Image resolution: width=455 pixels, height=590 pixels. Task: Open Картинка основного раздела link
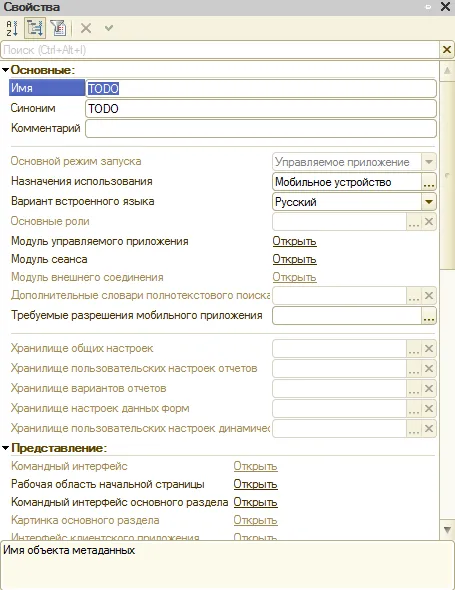[x=256, y=520]
